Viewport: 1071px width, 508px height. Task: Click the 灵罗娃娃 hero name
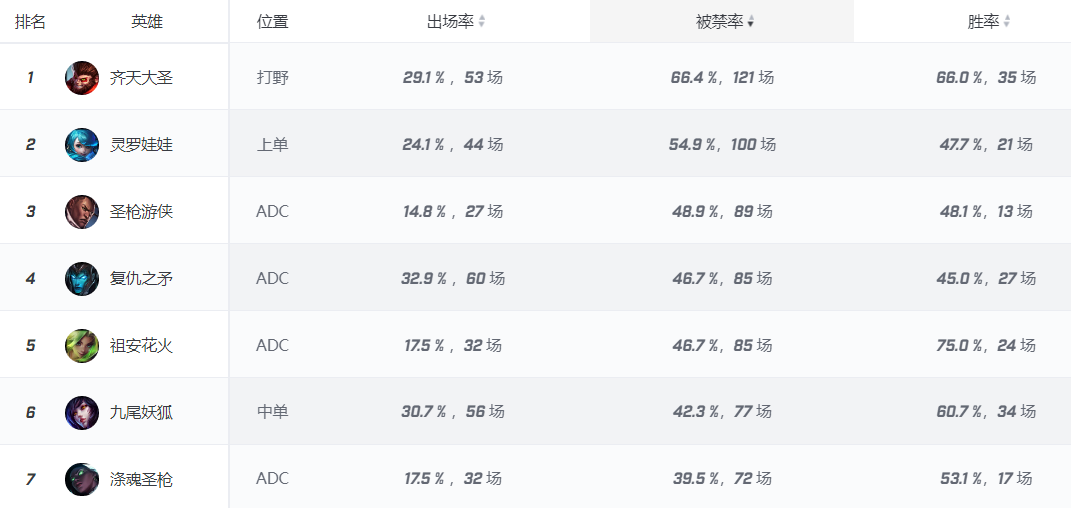(x=141, y=145)
